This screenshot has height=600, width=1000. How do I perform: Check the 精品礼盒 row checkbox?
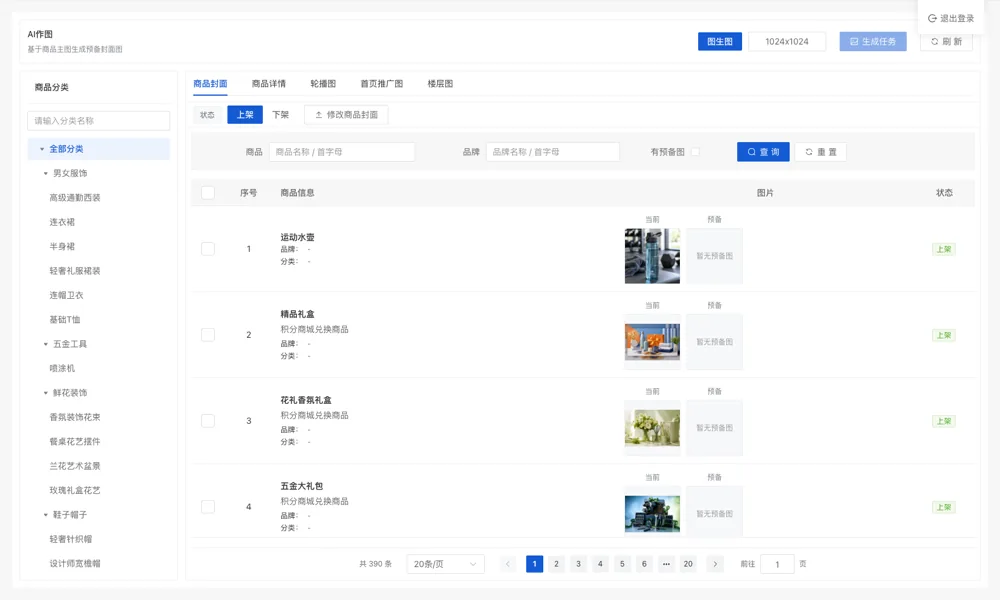click(x=208, y=335)
